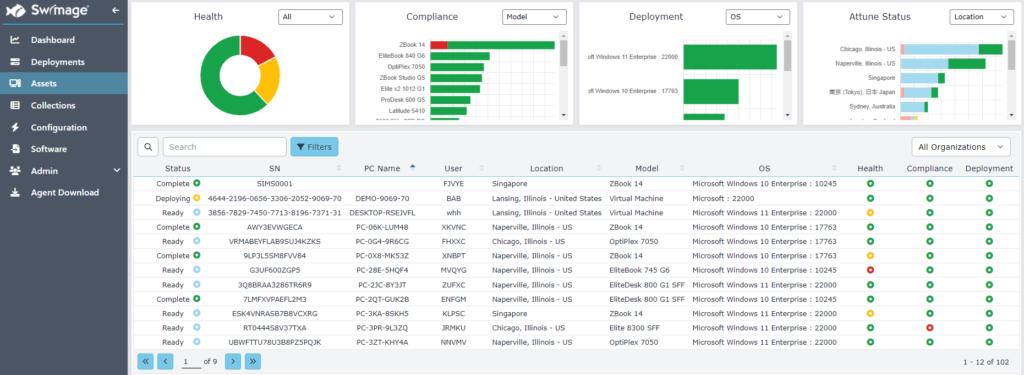The width and height of the screenshot is (1024, 375).
Task: Sort by the Location column header
Action: tap(547, 169)
